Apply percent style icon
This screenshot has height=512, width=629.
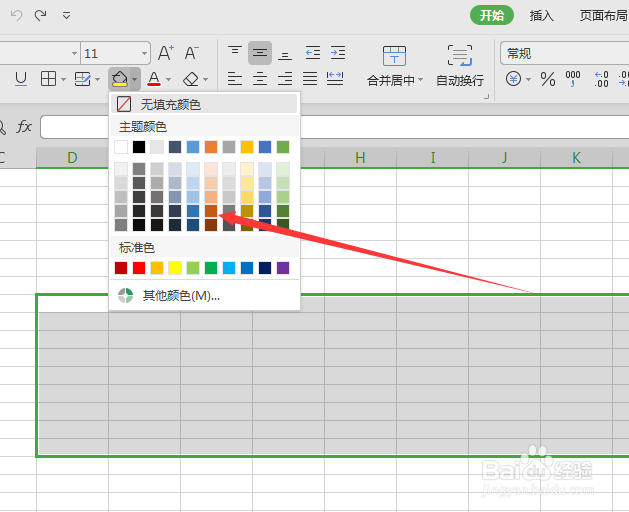pyautogui.click(x=548, y=79)
